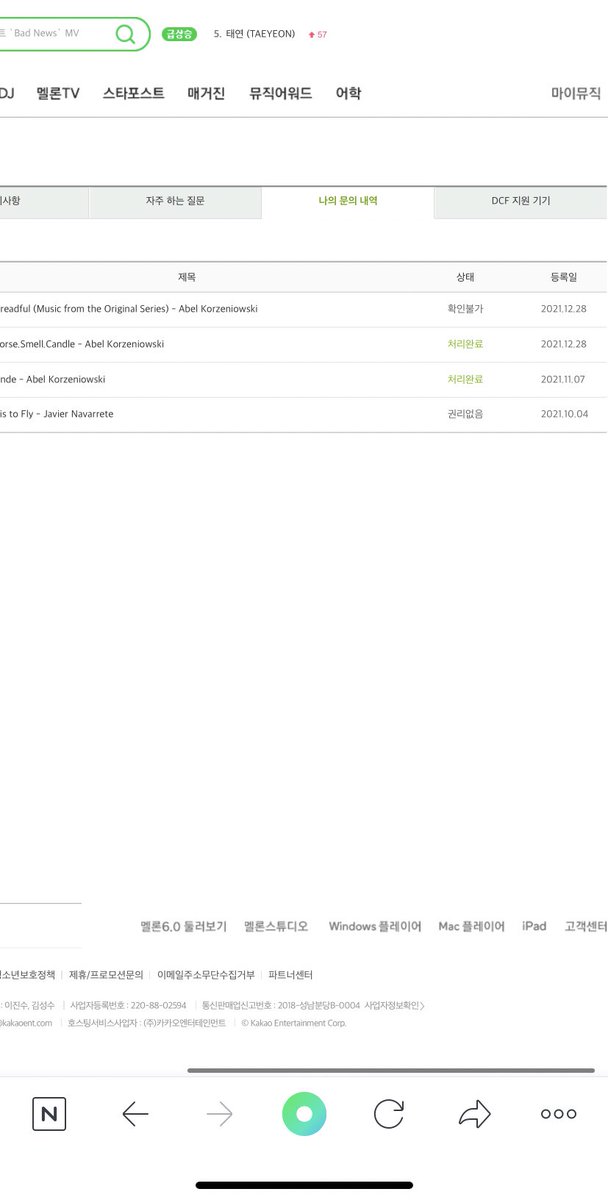
Task: Click the rank change +57 indicator
Action: (x=317, y=34)
